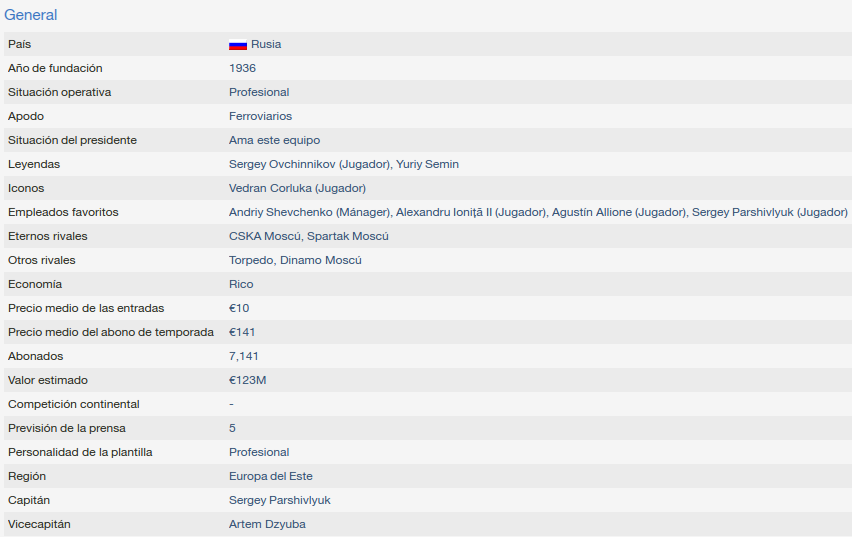852x537 pixels.
Task: Select the founding year value 1936
Action: coord(242,68)
